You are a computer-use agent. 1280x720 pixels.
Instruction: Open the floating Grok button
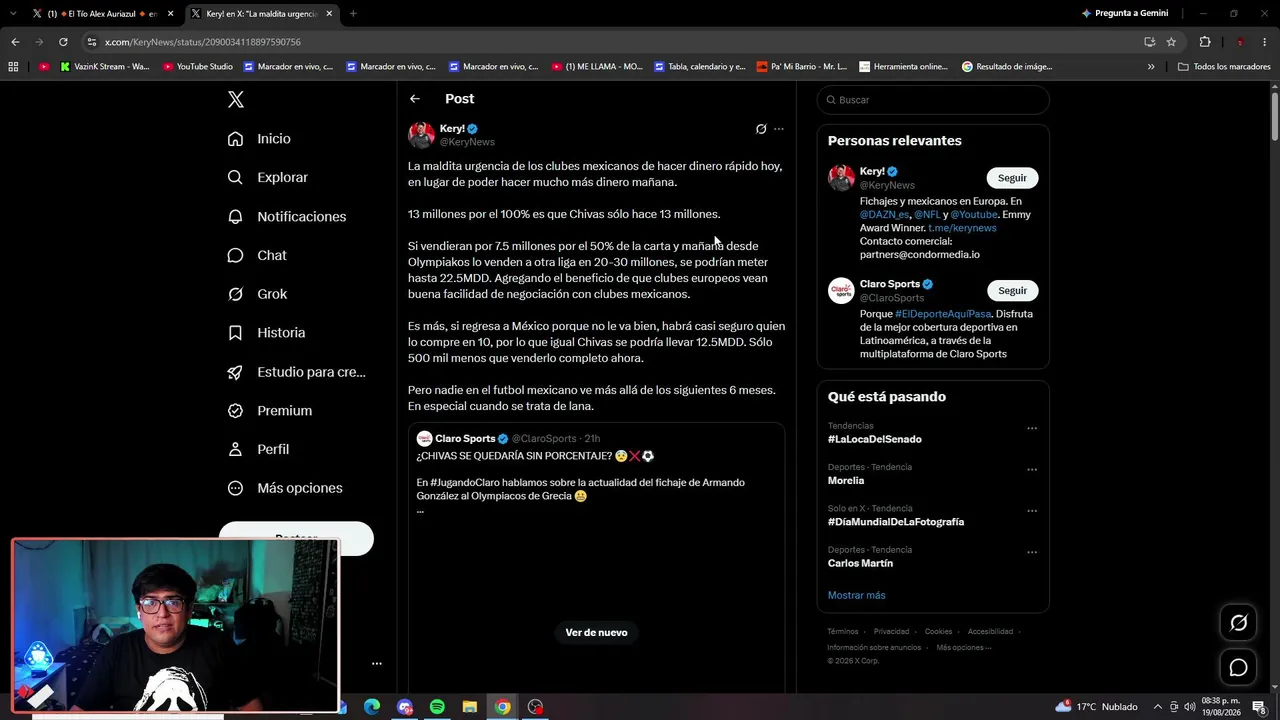(1238, 623)
